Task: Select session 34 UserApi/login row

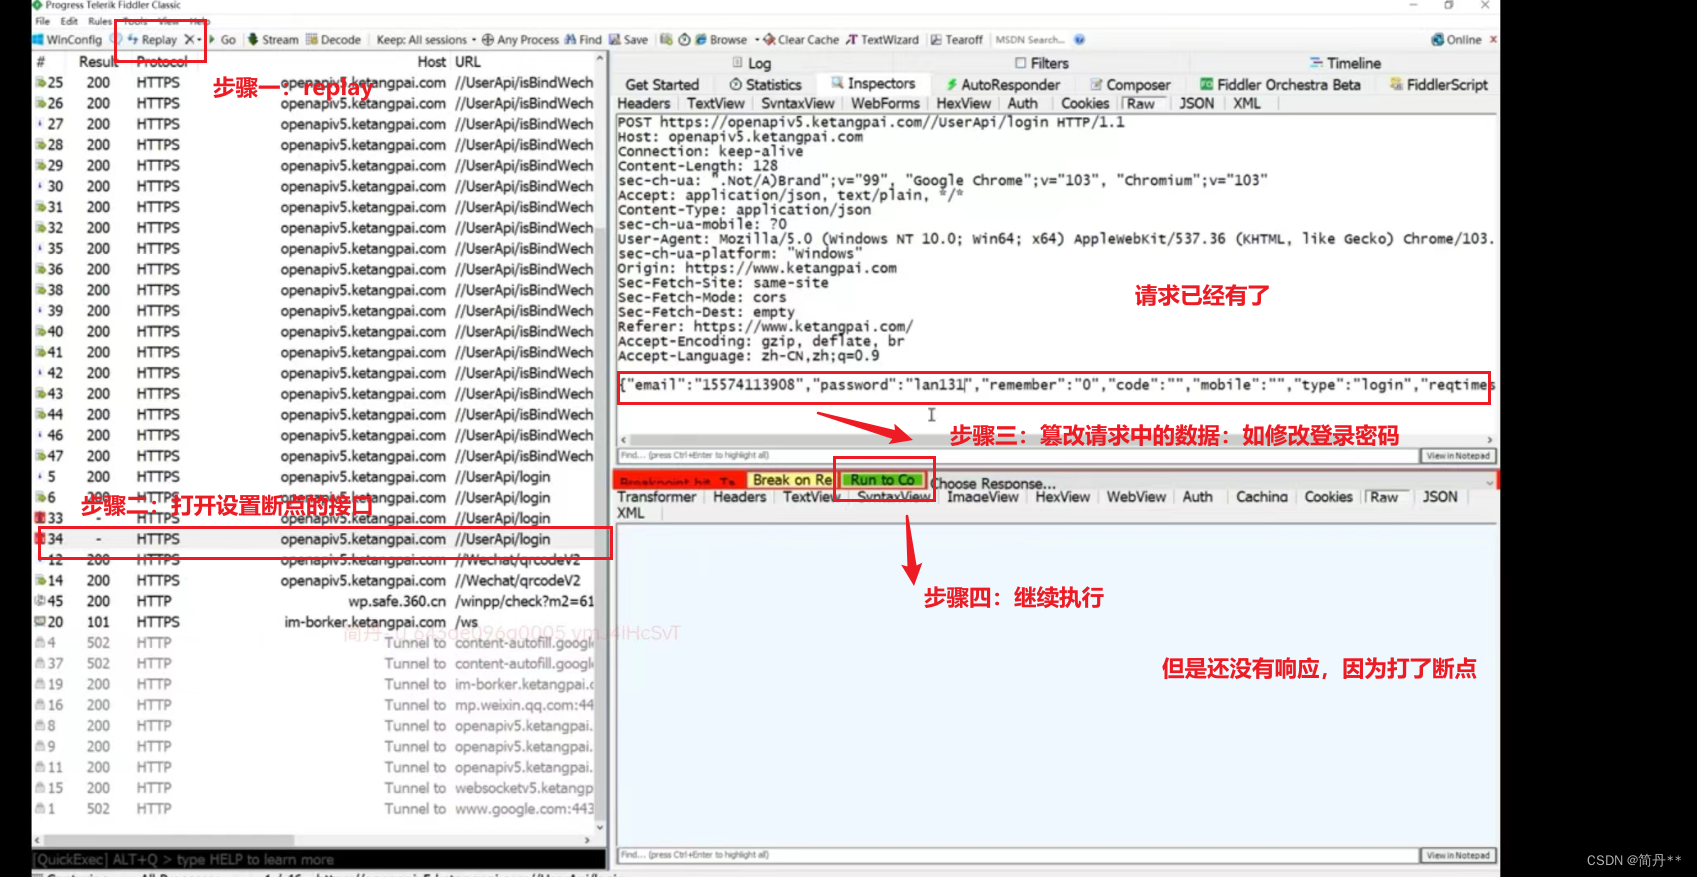Action: [313, 539]
